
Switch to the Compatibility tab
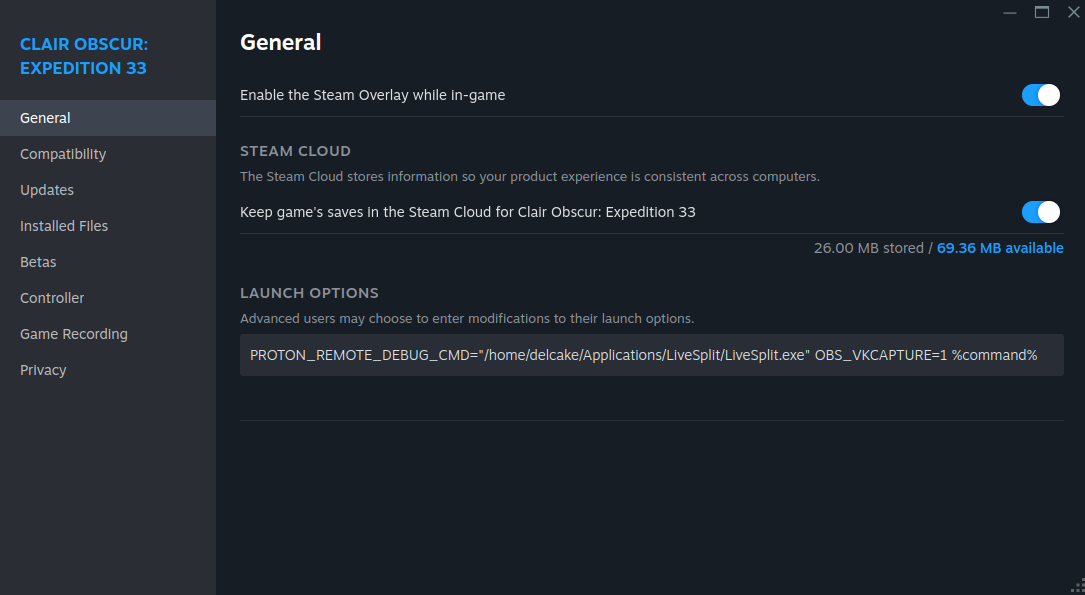[x=63, y=154]
